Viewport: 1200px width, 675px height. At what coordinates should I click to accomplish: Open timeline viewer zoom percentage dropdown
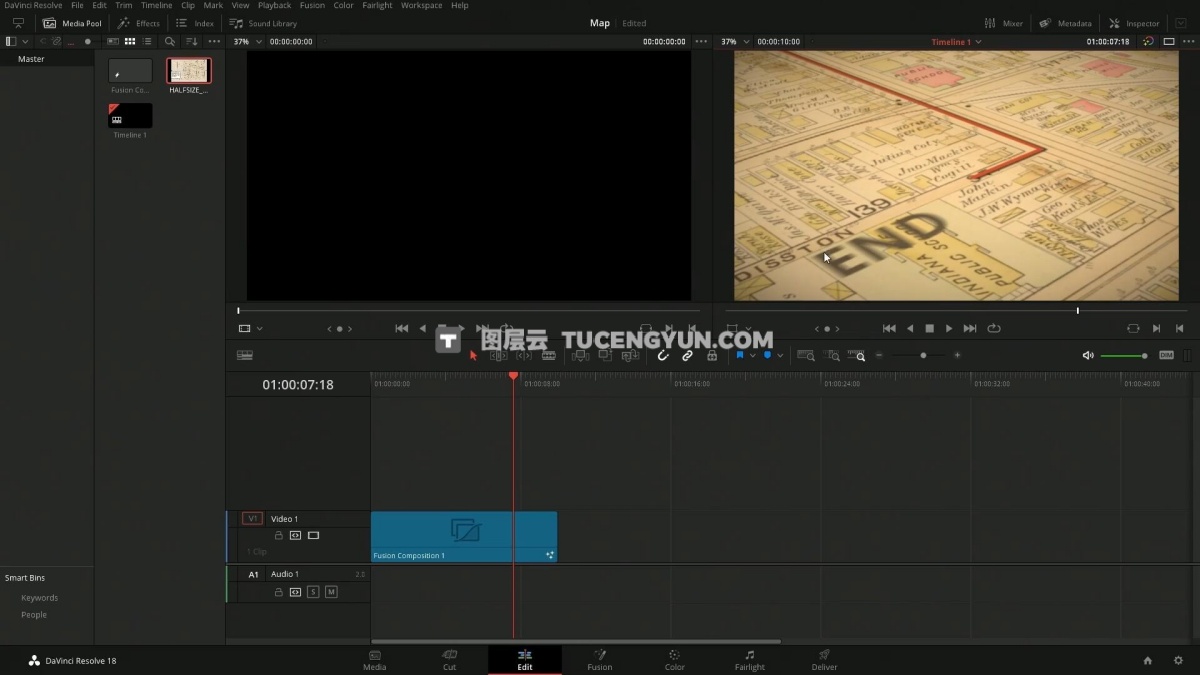point(734,41)
